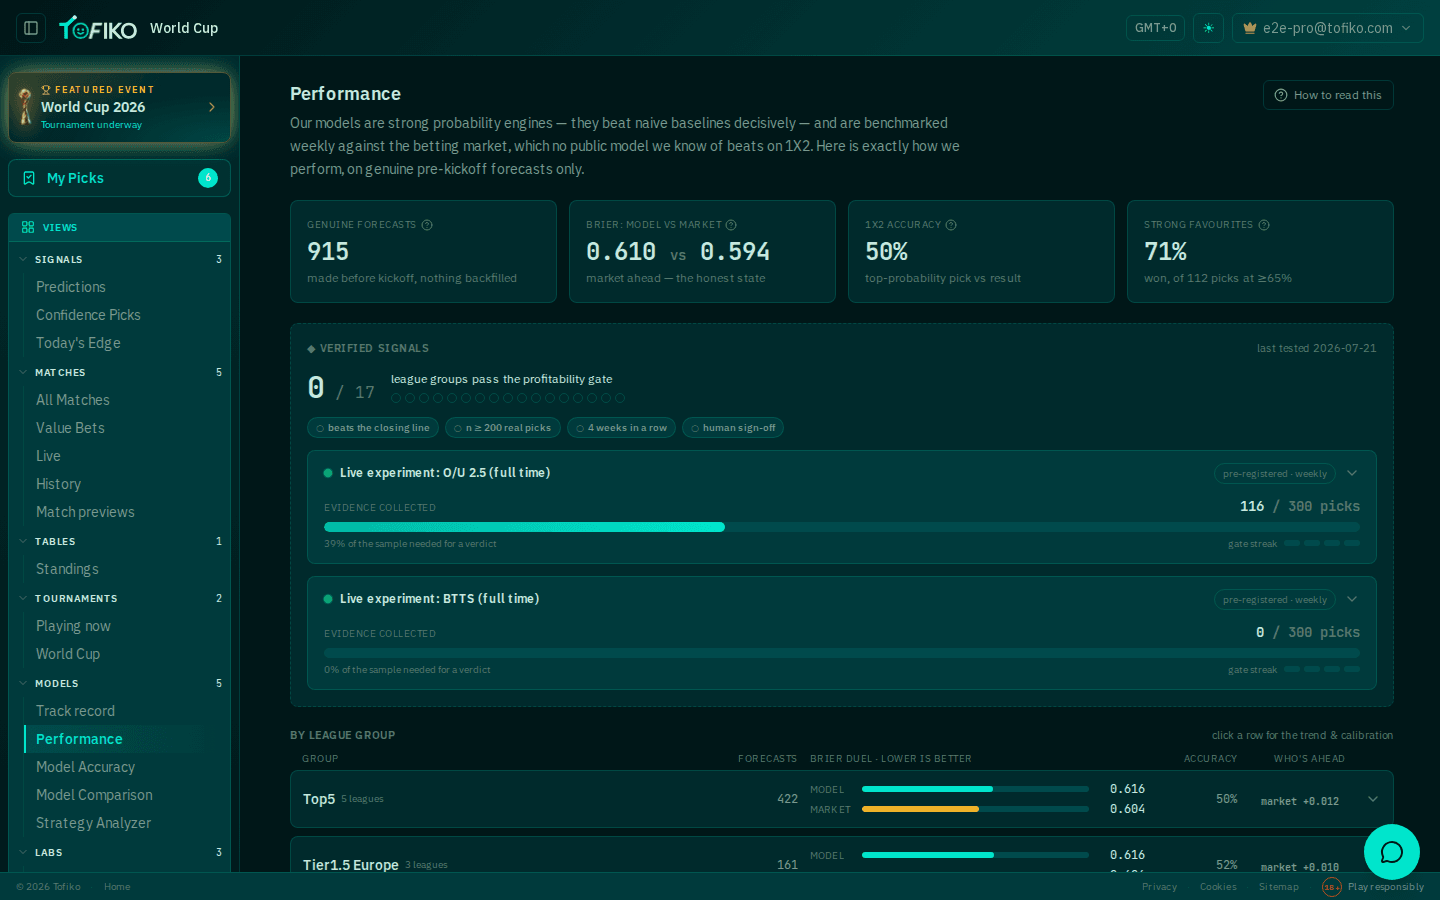The image size is (1440, 900).
Task: Collapse the Tables section
Action: (119, 541)
